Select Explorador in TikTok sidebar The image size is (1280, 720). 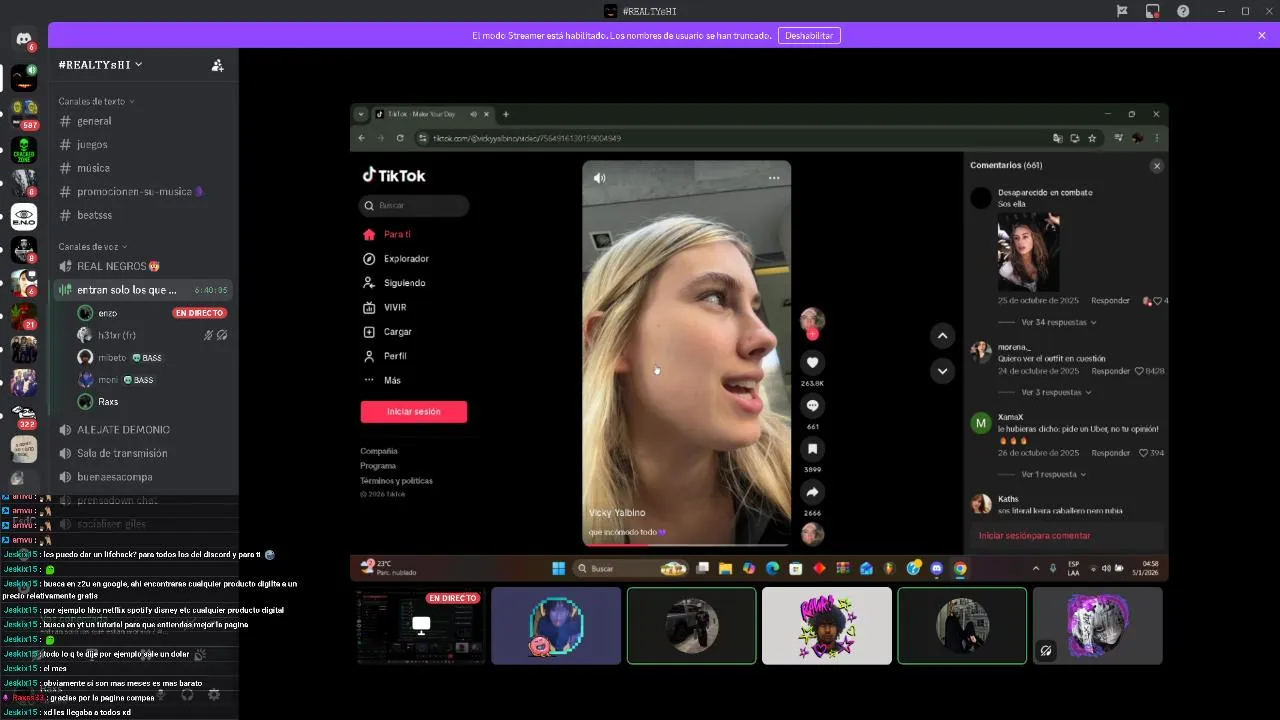pyautogui.click(x=396, y=258)
